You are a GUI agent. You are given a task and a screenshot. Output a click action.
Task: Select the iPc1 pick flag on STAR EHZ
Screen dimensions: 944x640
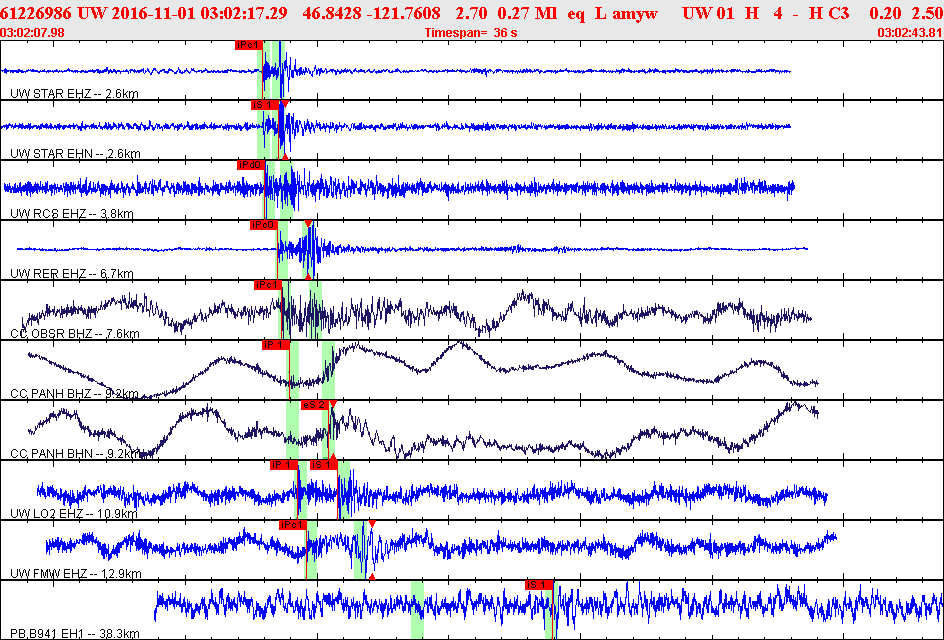pos(249,45)
